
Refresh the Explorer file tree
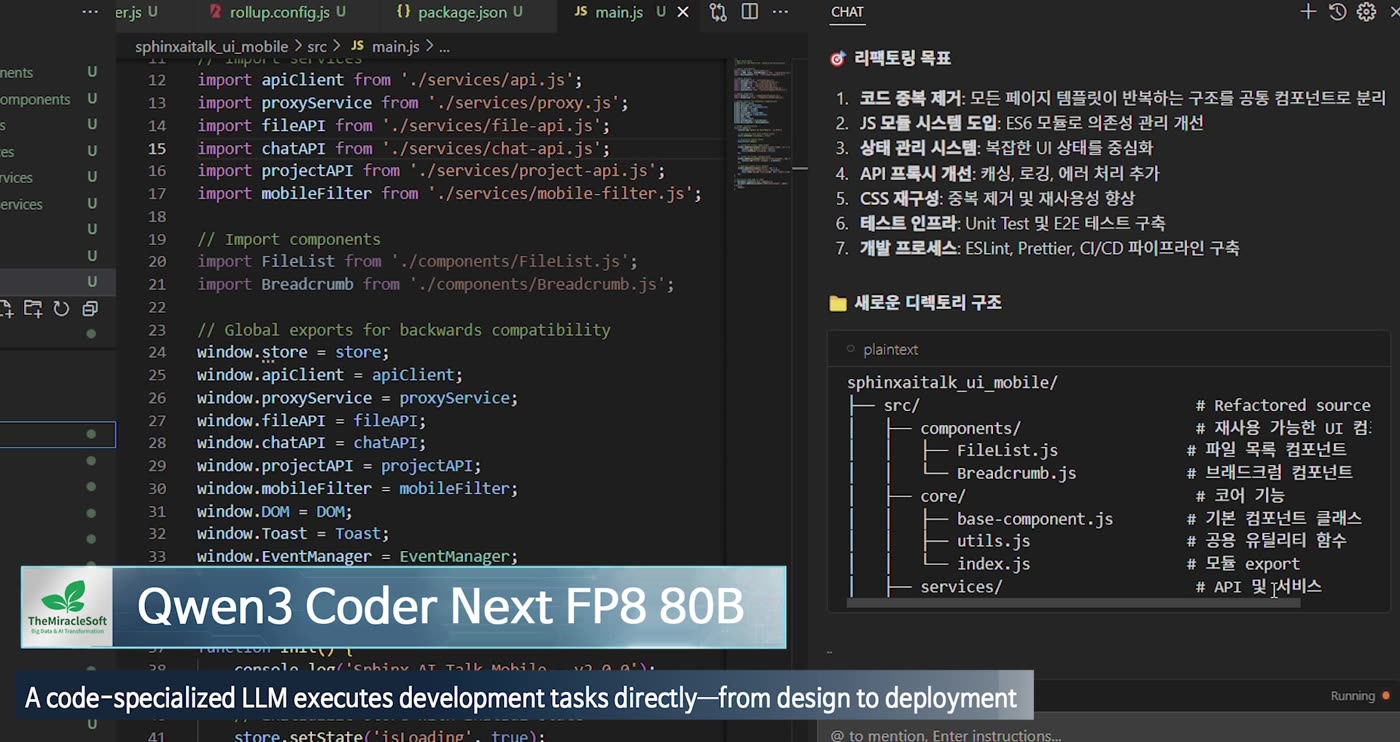point(61,309)
